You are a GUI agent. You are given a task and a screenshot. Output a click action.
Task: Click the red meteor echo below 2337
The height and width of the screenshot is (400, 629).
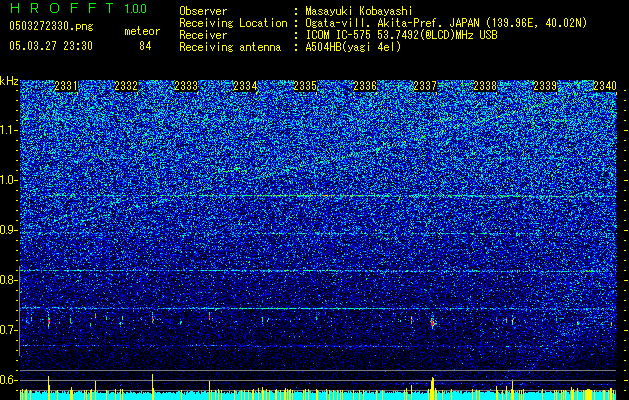point(432,323)
